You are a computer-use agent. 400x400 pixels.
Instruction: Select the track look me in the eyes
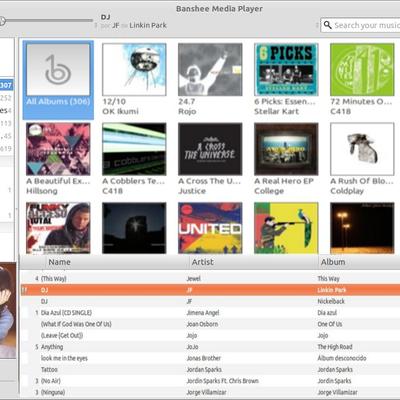(210, 358)
